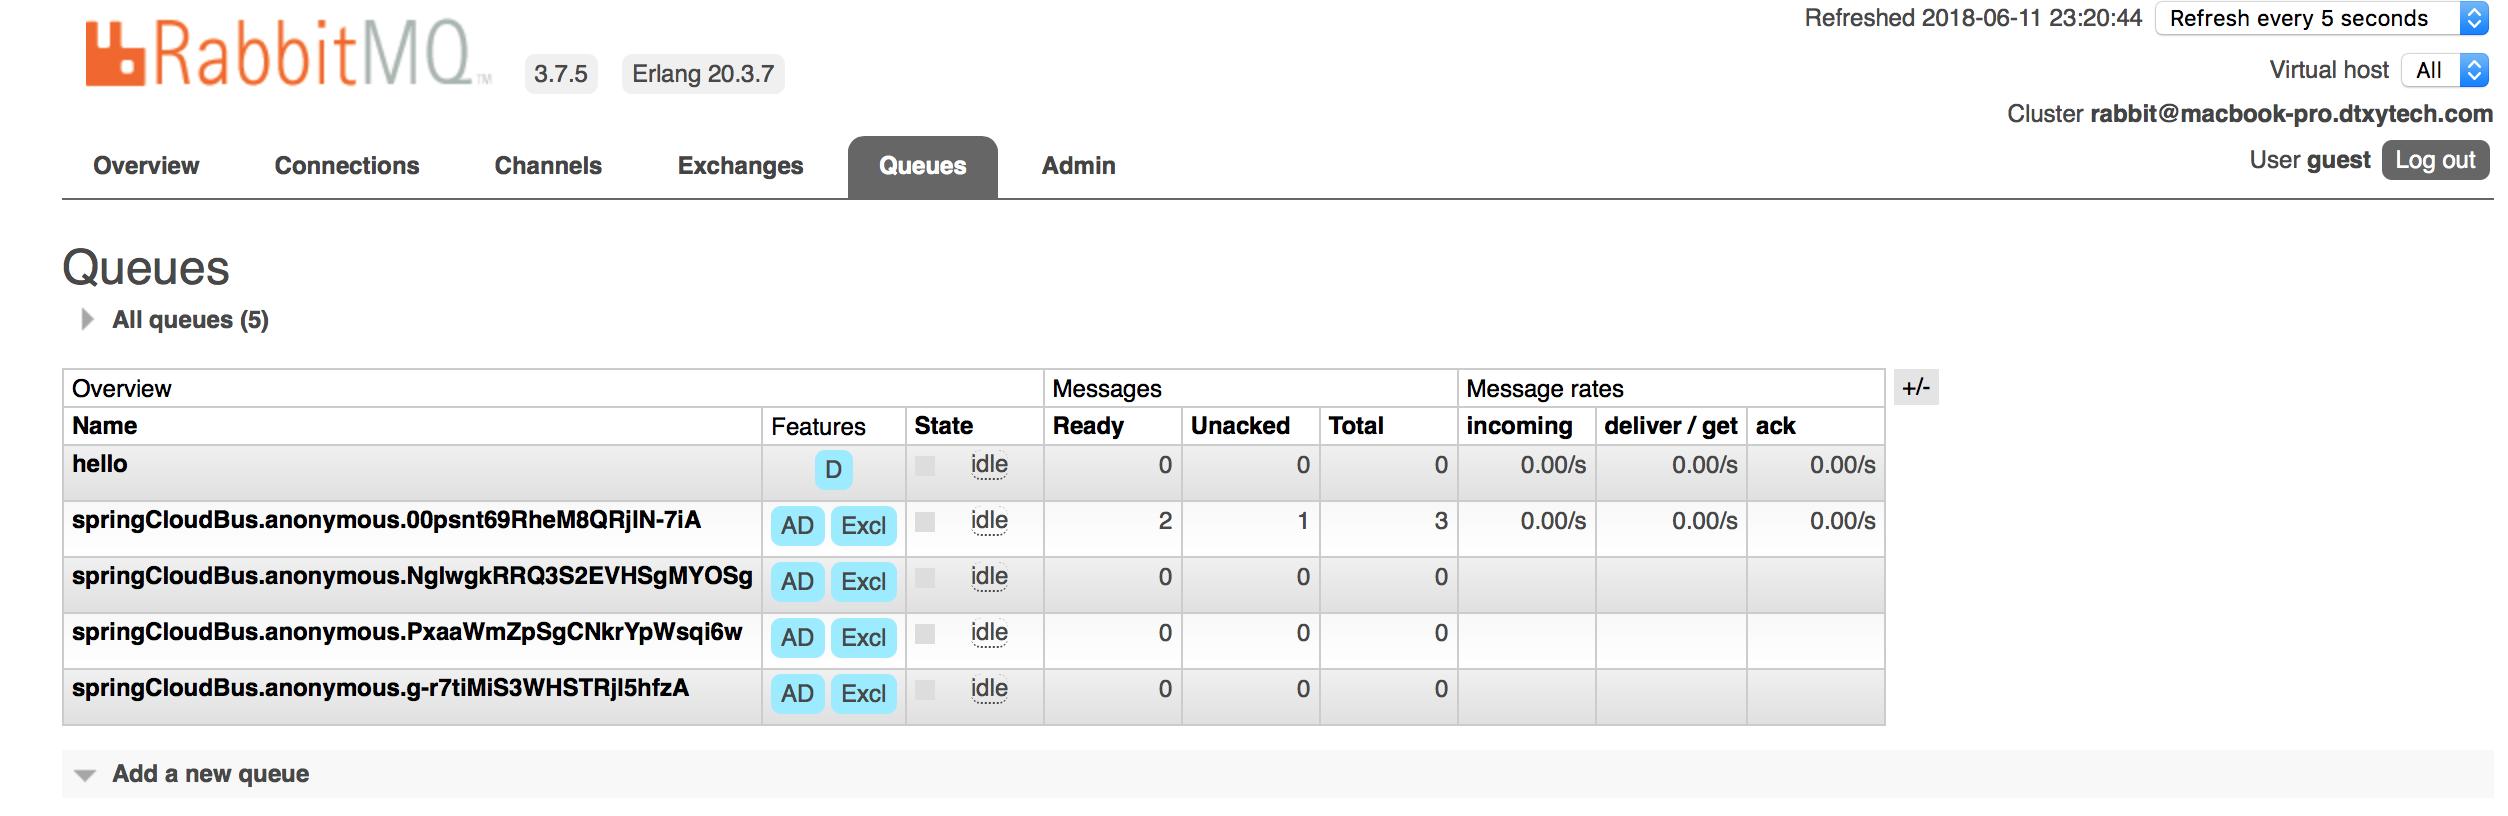Open the springCloudBus.anonymous.00psnt69RheM8QRjlN-7iA queue
Image resolution: width=2508 pixels, height=816 pixels.
386,520
